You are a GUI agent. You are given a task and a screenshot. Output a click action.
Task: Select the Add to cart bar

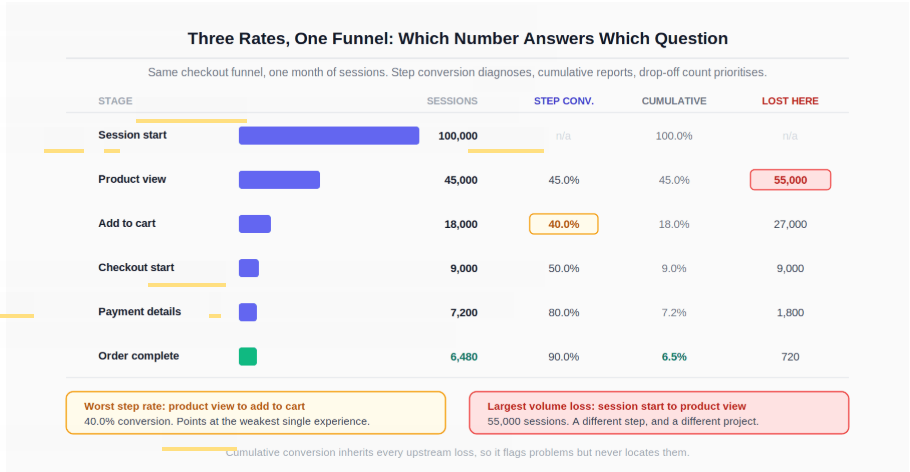coord(255,224)
